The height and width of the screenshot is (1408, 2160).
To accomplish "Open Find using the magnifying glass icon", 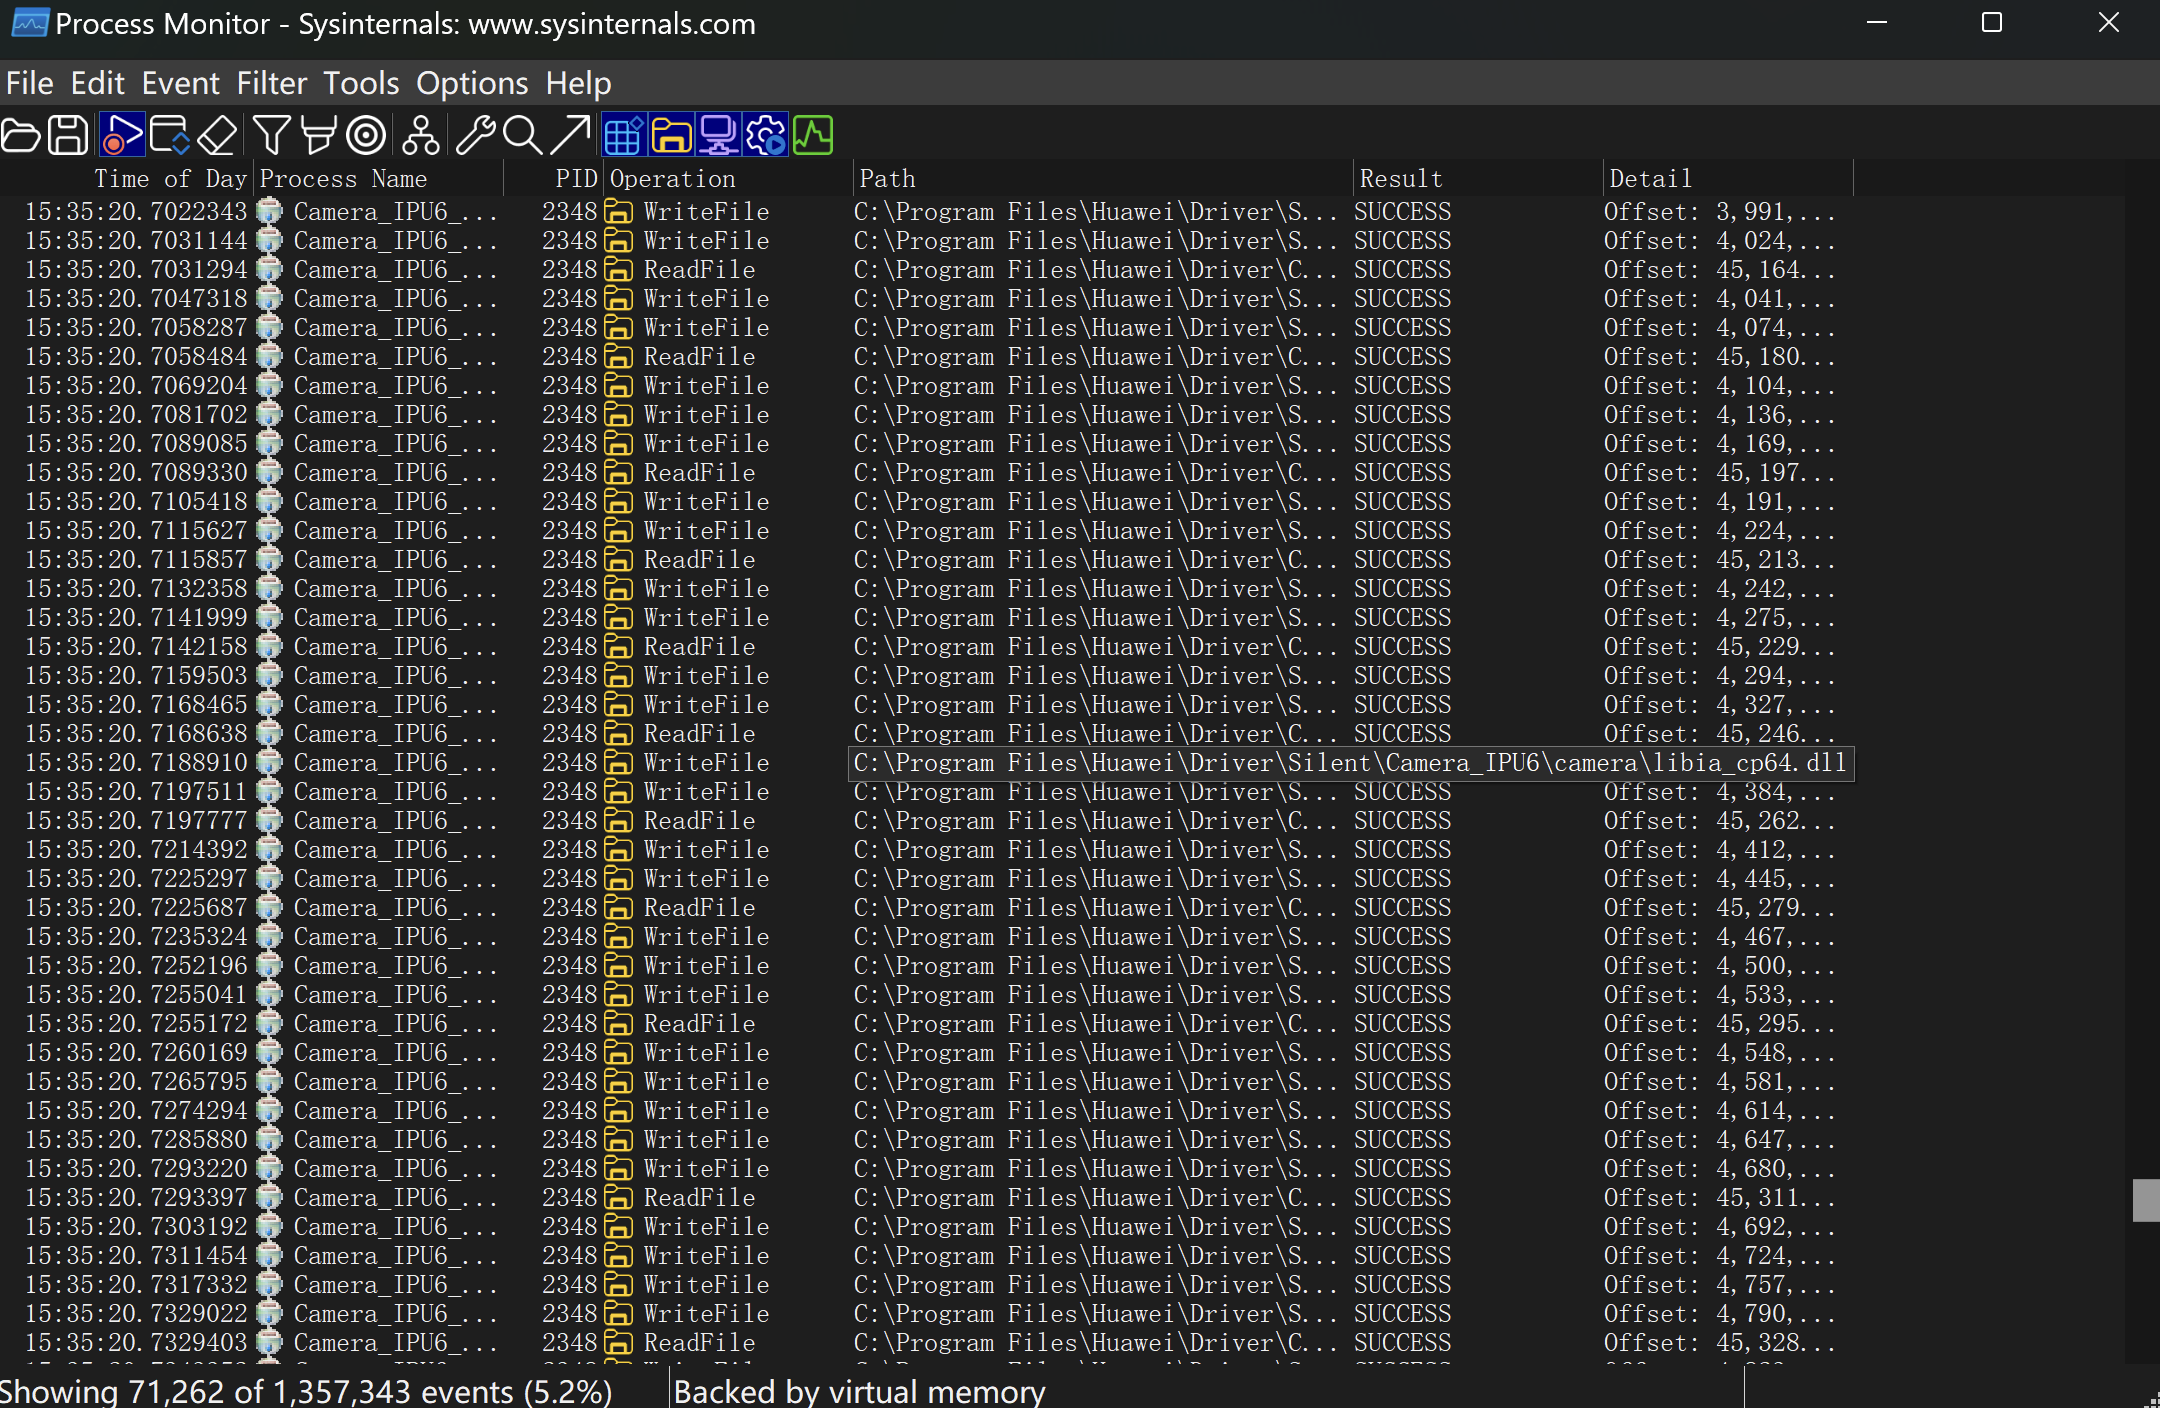I will coord(522,135).
